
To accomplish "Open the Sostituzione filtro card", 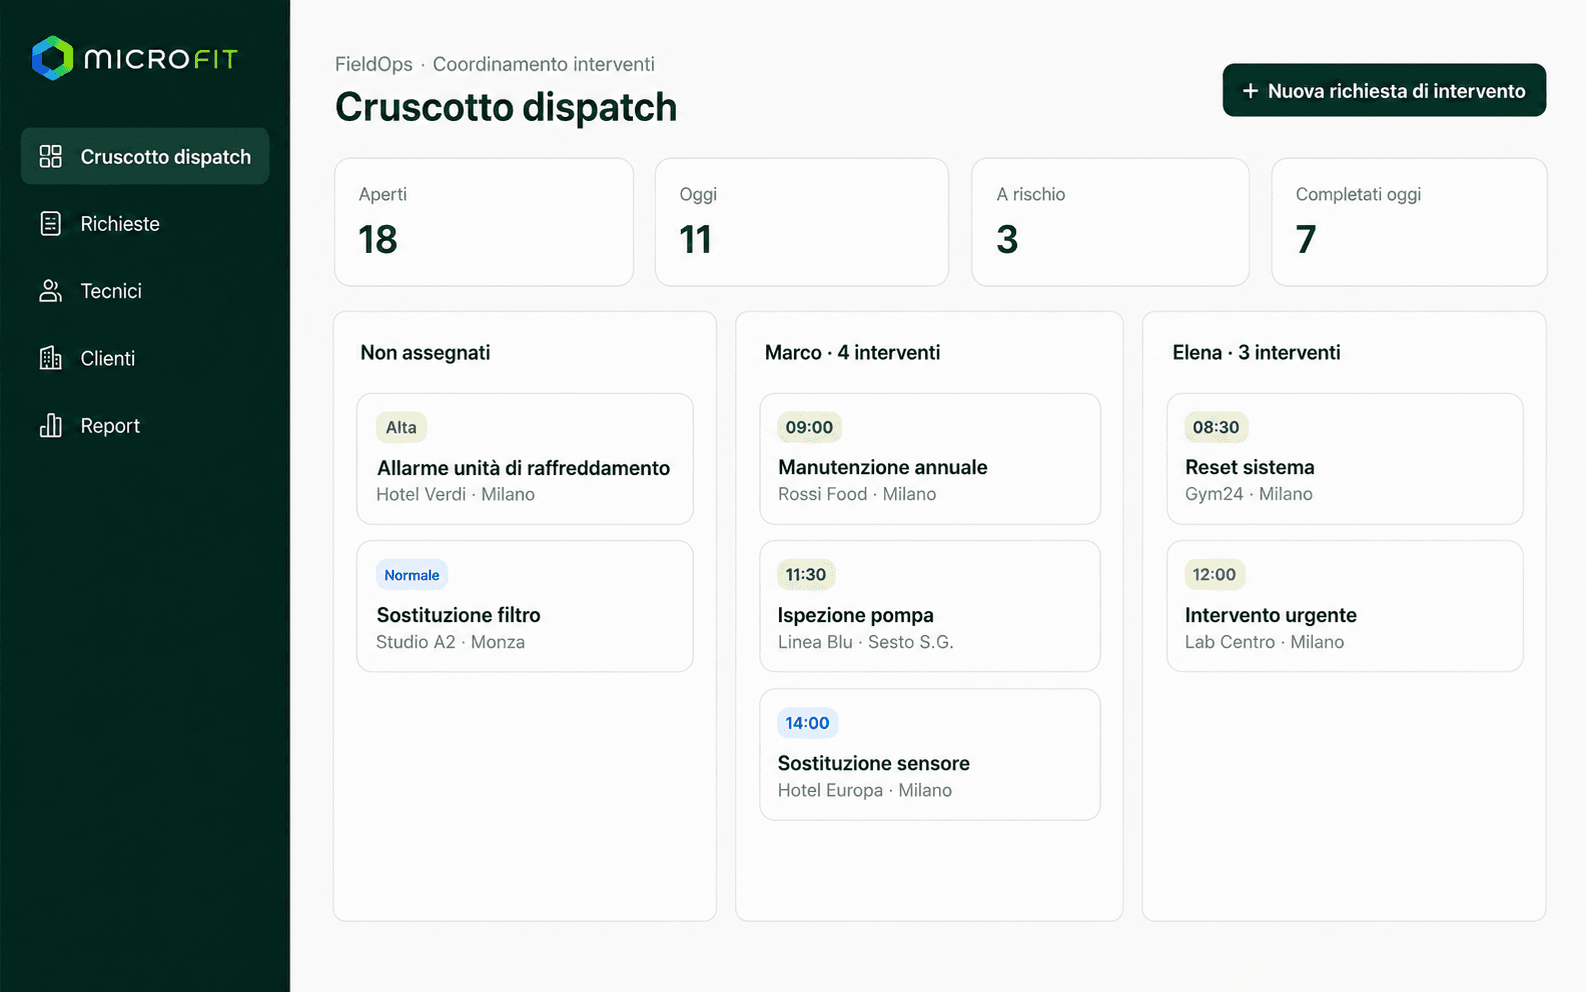I will [525, 606].
